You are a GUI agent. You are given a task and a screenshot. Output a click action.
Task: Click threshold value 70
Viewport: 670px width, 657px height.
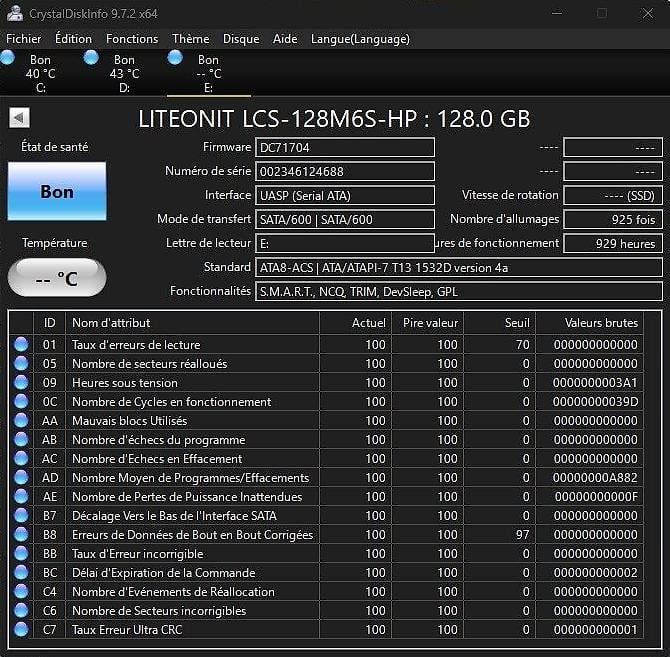[x=523, y=344]
